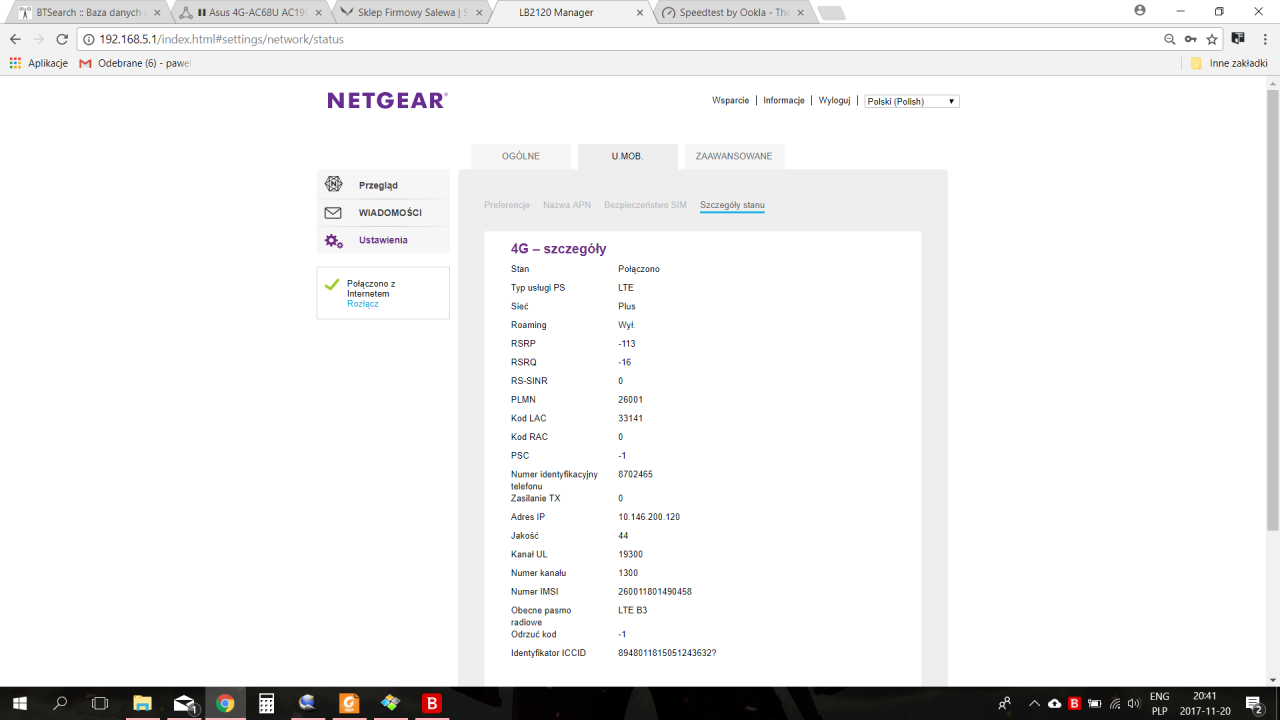Click the saved password key icon
The width and height of the screenshot is (1280, 720).
point(1191,39)
